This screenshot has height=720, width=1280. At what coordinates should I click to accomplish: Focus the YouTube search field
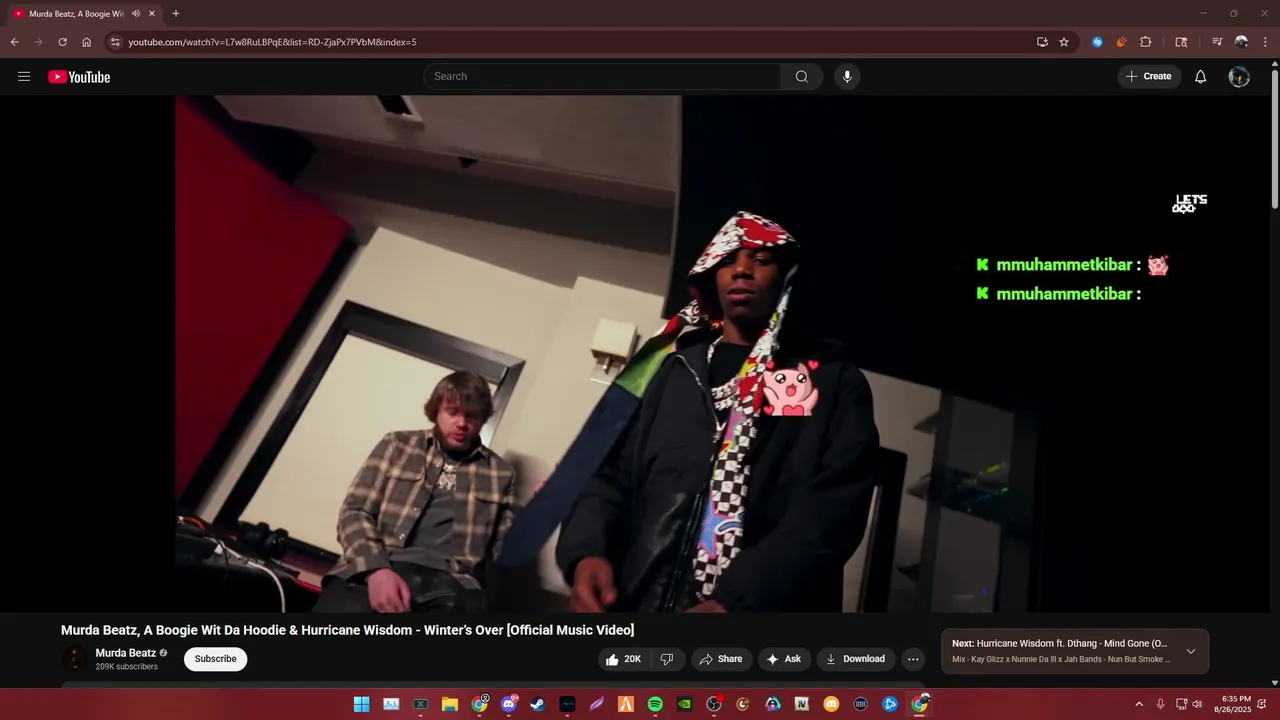[x=602, y=77]
